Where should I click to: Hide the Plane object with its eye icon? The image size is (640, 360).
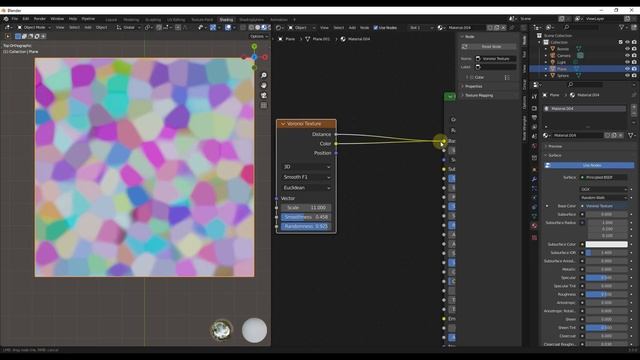click(627, 69)
